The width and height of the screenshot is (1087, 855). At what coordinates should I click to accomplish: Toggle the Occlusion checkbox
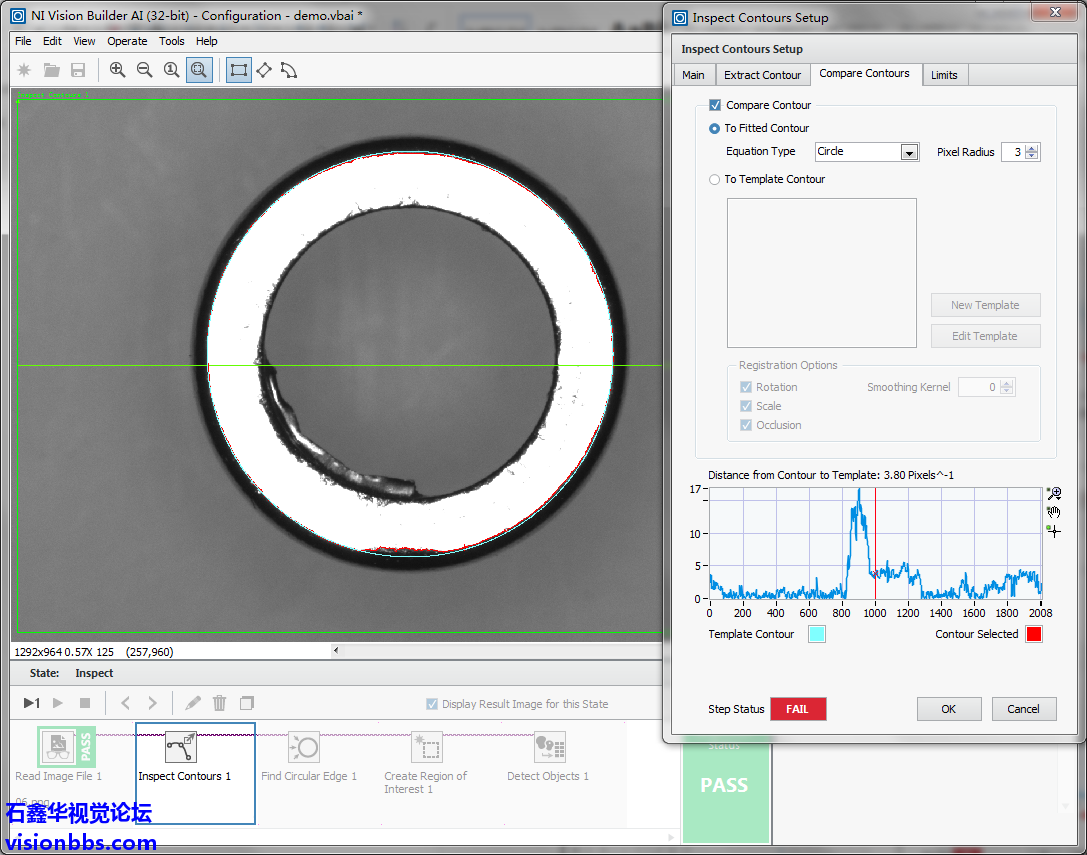746,425
